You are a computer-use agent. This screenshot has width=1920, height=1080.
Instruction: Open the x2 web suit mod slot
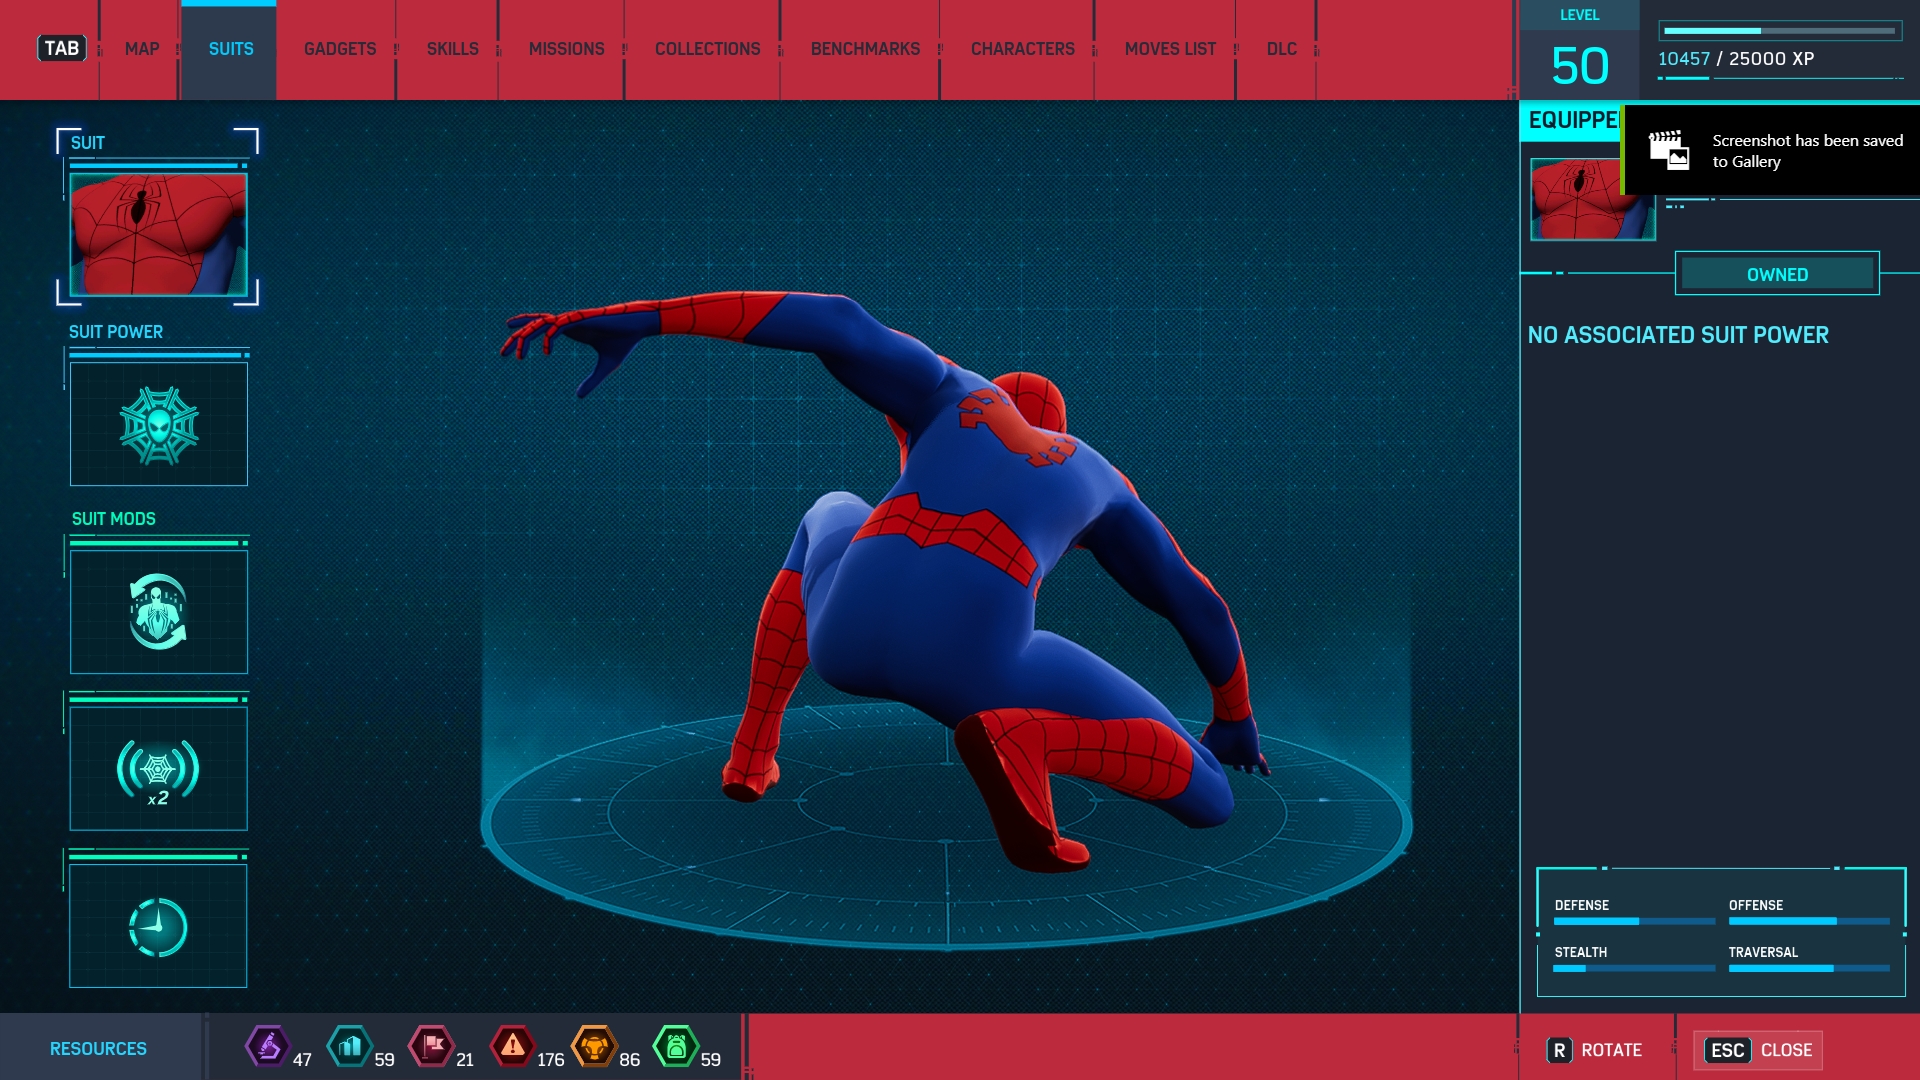158,769
